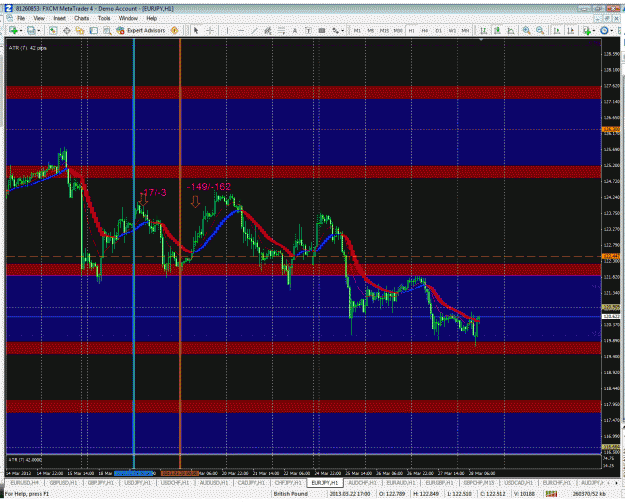Screen dimensions: 625x502
Task: Click the Zoom Out magnifier icon
Action: coord(540,30)
